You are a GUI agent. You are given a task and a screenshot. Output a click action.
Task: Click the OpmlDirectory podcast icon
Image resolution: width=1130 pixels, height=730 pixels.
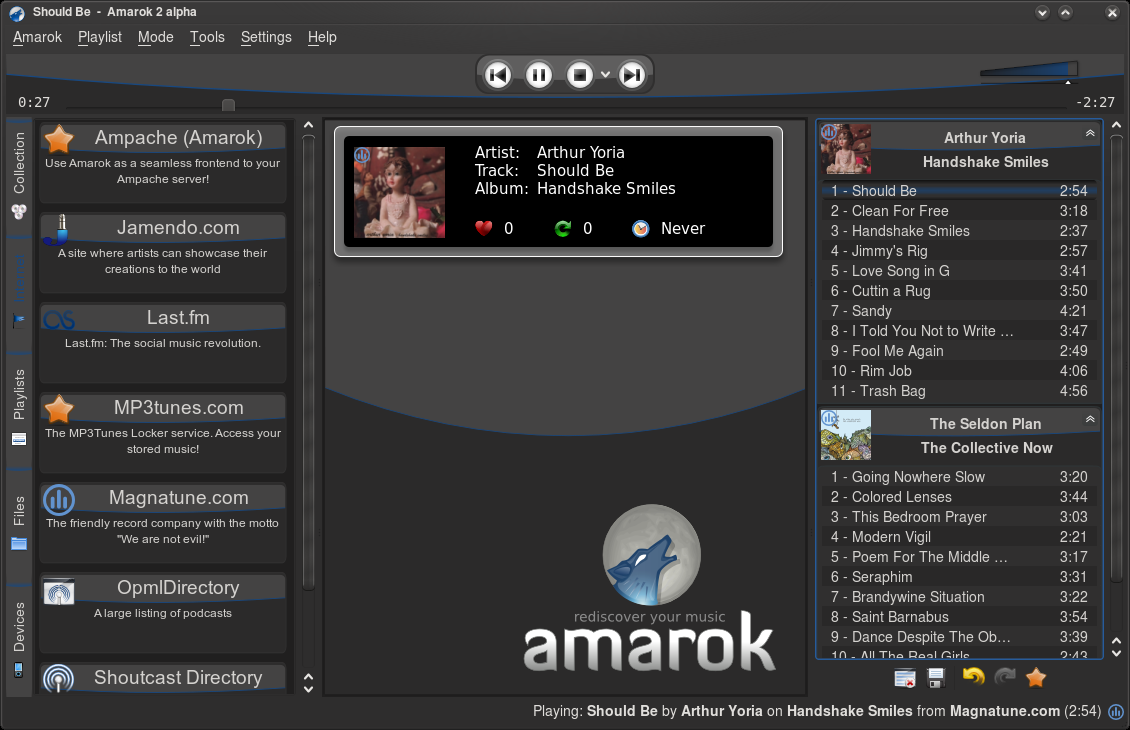(59, 591)
